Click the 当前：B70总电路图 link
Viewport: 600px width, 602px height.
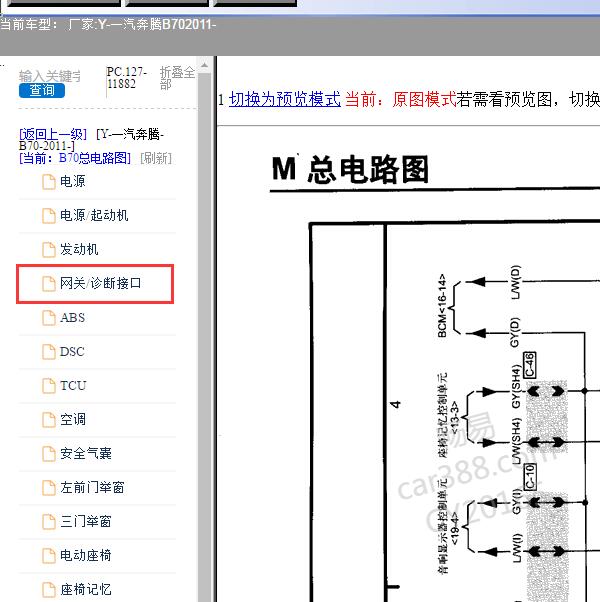point(75,158)
